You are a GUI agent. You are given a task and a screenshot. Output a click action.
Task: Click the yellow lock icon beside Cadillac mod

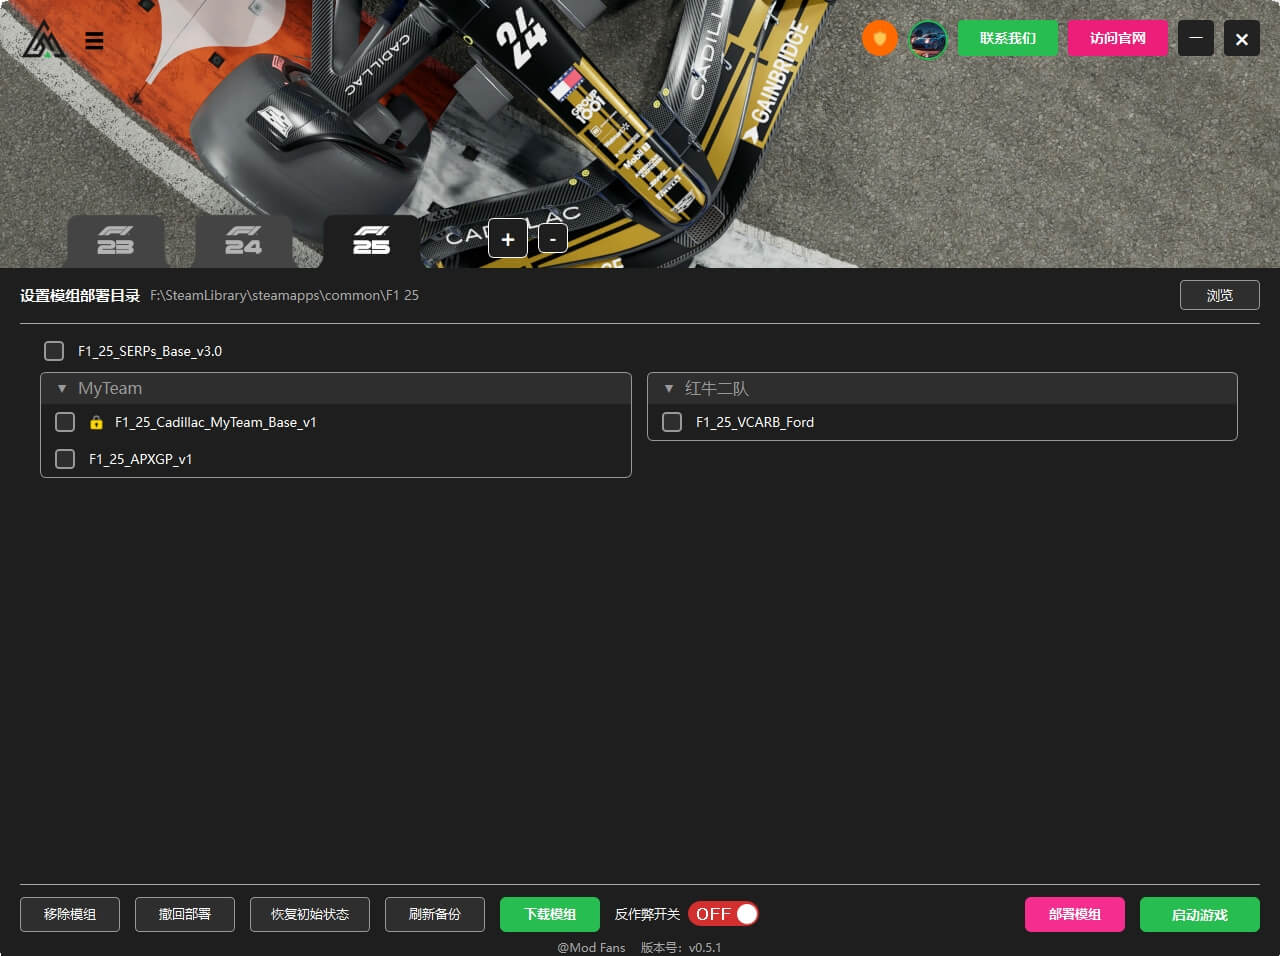tap(96, 423)
